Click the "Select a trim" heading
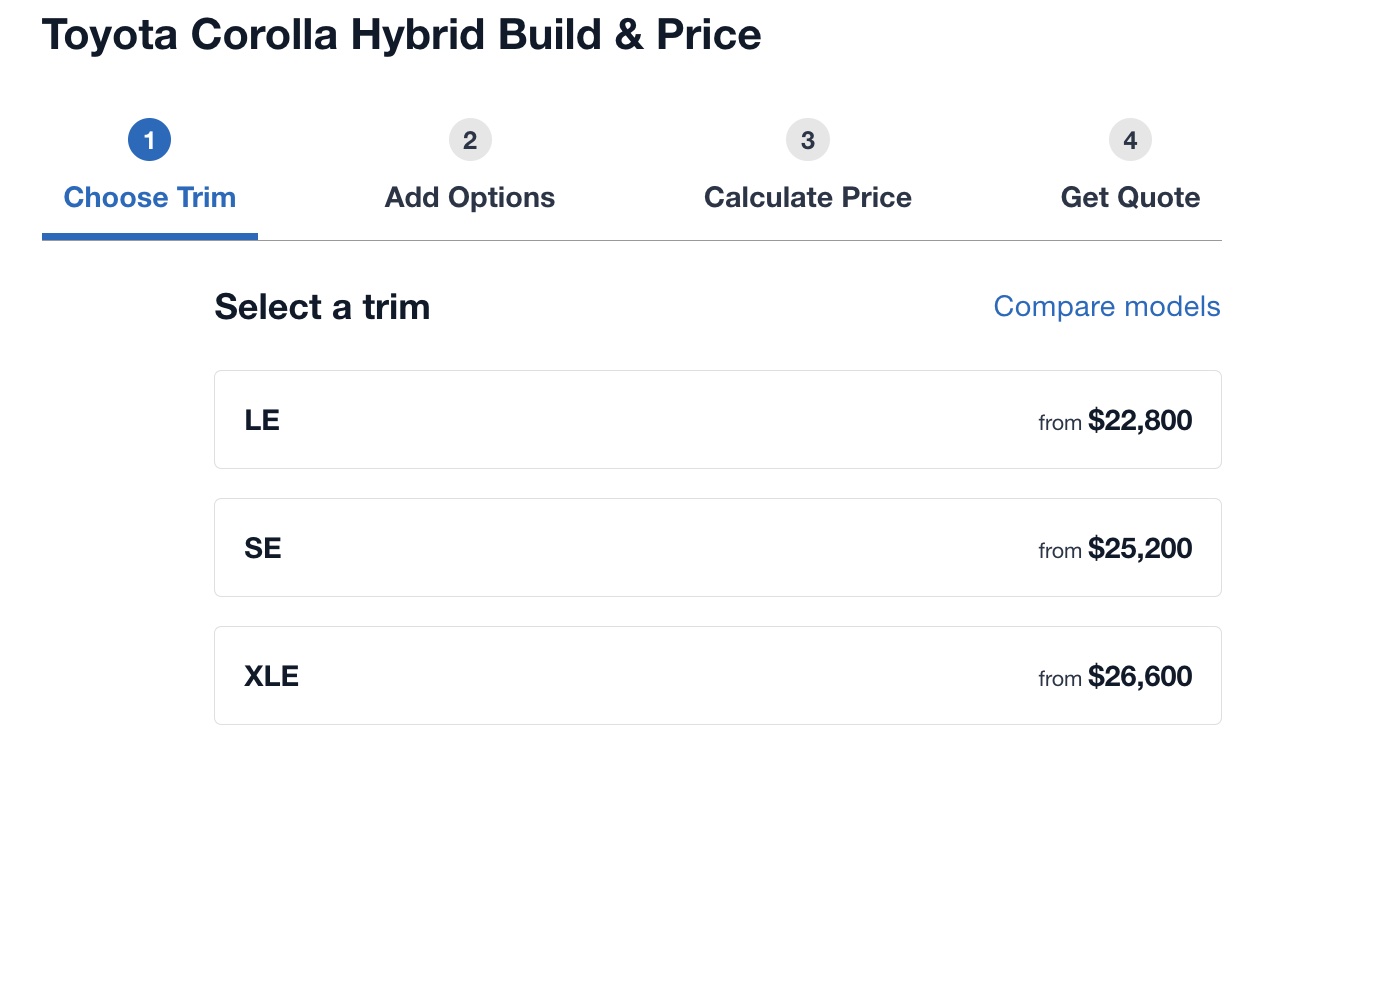This screenshot has height=996, width=1398. (x=322, y=307)
